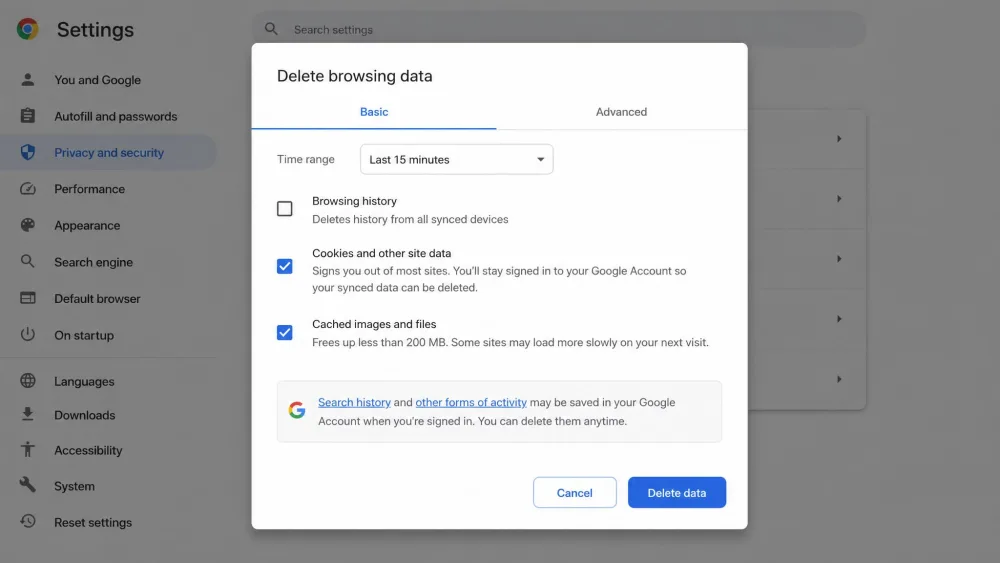This screenshot has height=563, width=1000.
Task: Open System settings
Action: [74, 486]
